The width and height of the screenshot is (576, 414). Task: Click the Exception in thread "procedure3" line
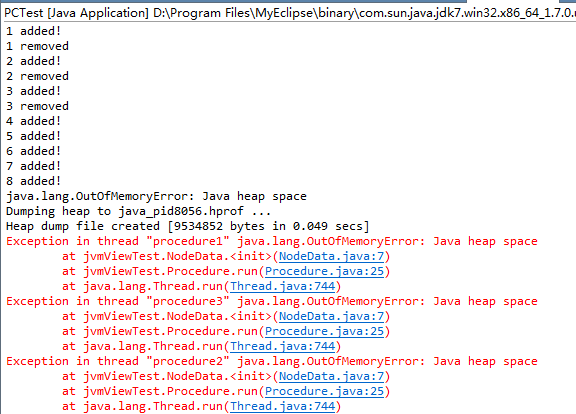(x=272, y=301)
